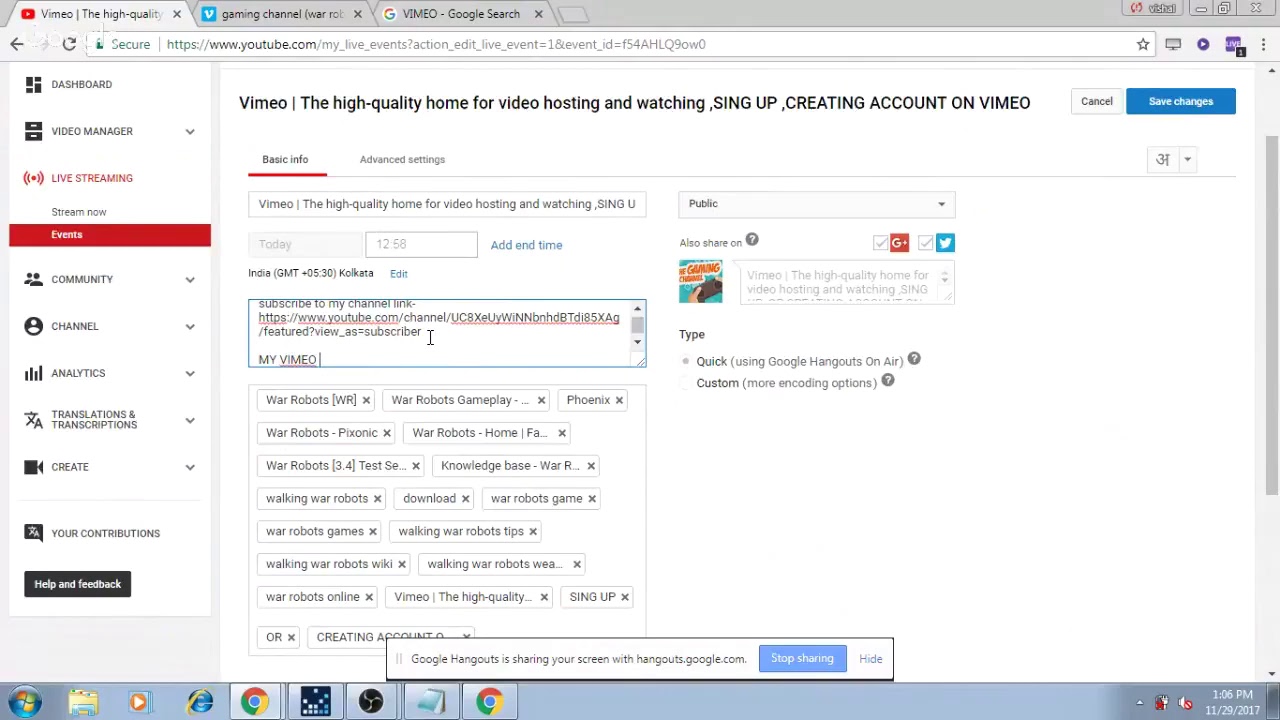Go back to the previous page in Chrome
This screenshot has width=1280, height=720.
(x=17, y=44)
